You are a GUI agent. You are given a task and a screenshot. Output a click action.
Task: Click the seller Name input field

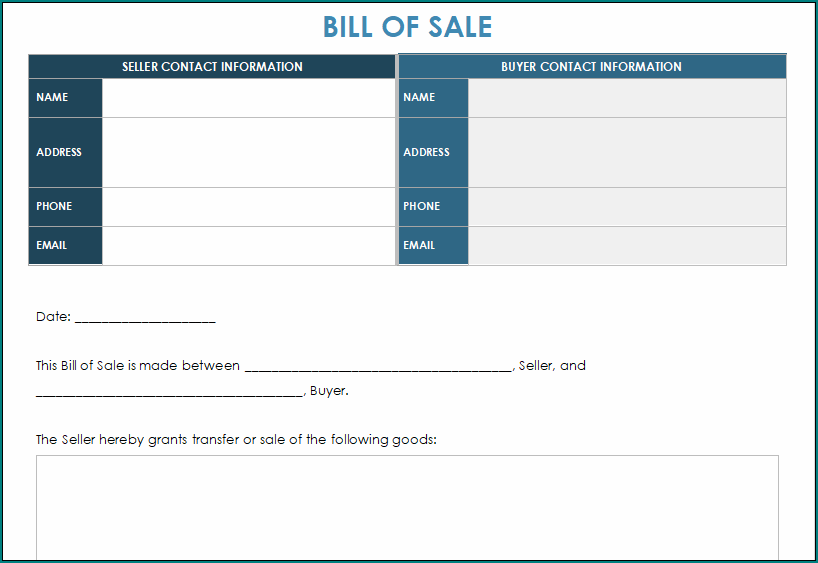(x=249, y=98)
